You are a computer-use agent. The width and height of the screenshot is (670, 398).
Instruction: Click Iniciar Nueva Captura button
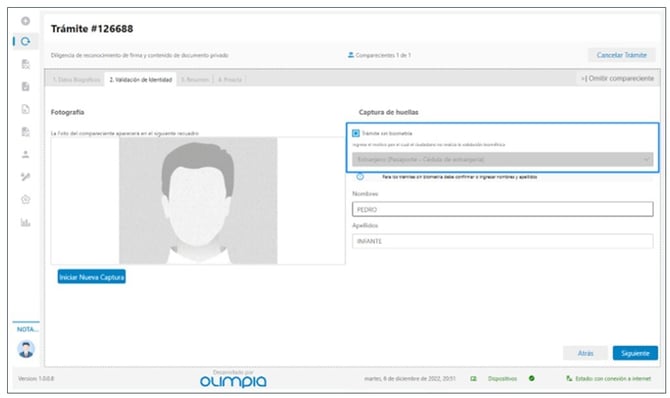[91, 277]
